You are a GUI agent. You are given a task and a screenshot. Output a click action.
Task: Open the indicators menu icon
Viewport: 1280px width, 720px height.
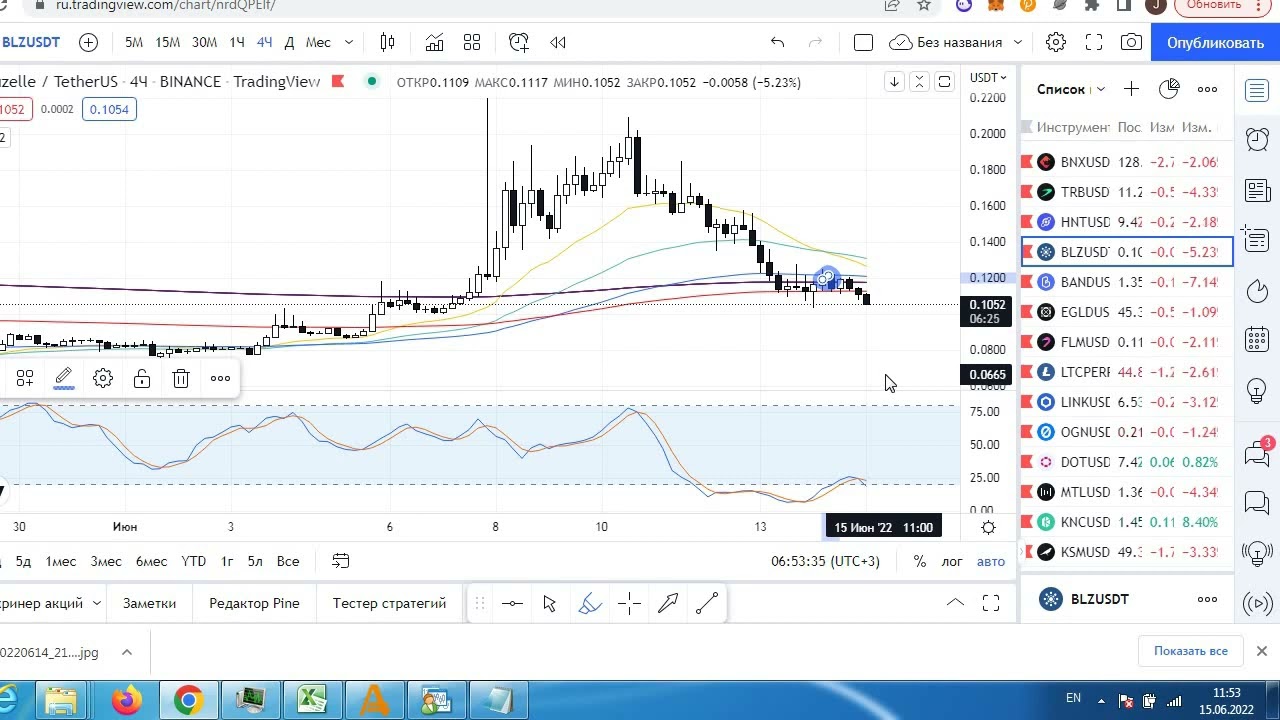coord(434,42)
